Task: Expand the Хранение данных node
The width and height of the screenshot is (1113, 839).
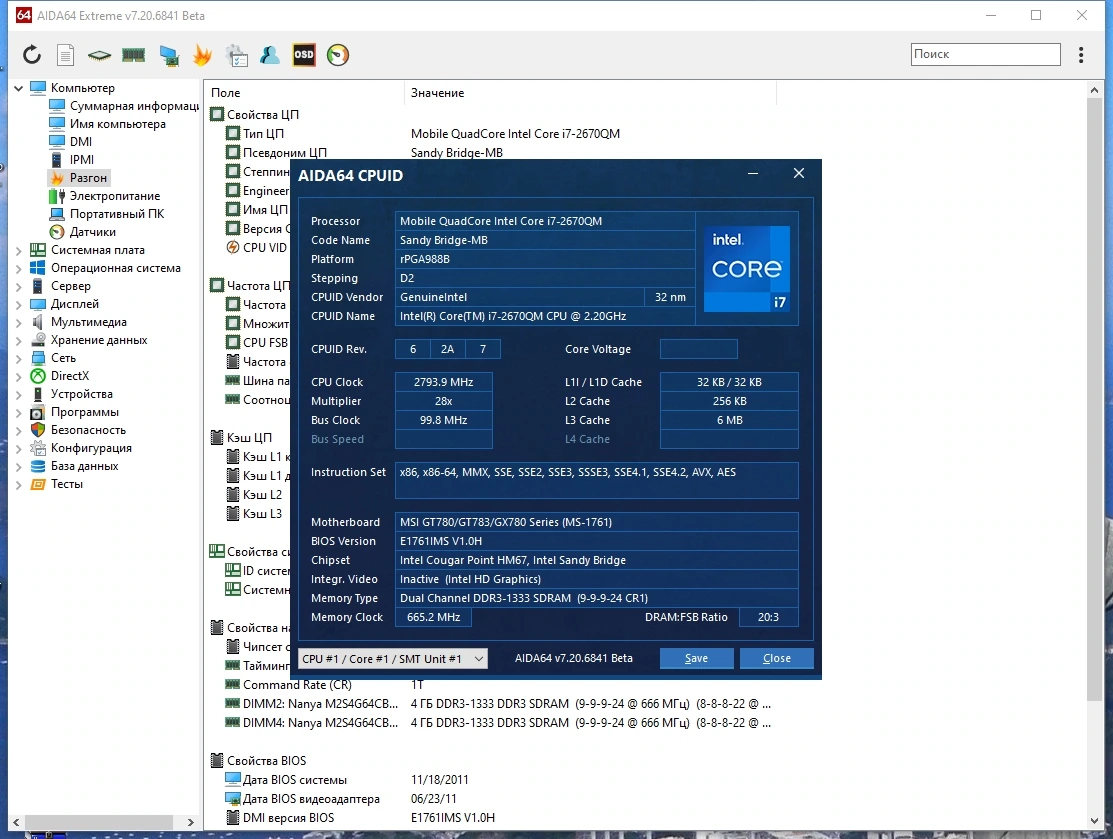Action: [18, 340]
